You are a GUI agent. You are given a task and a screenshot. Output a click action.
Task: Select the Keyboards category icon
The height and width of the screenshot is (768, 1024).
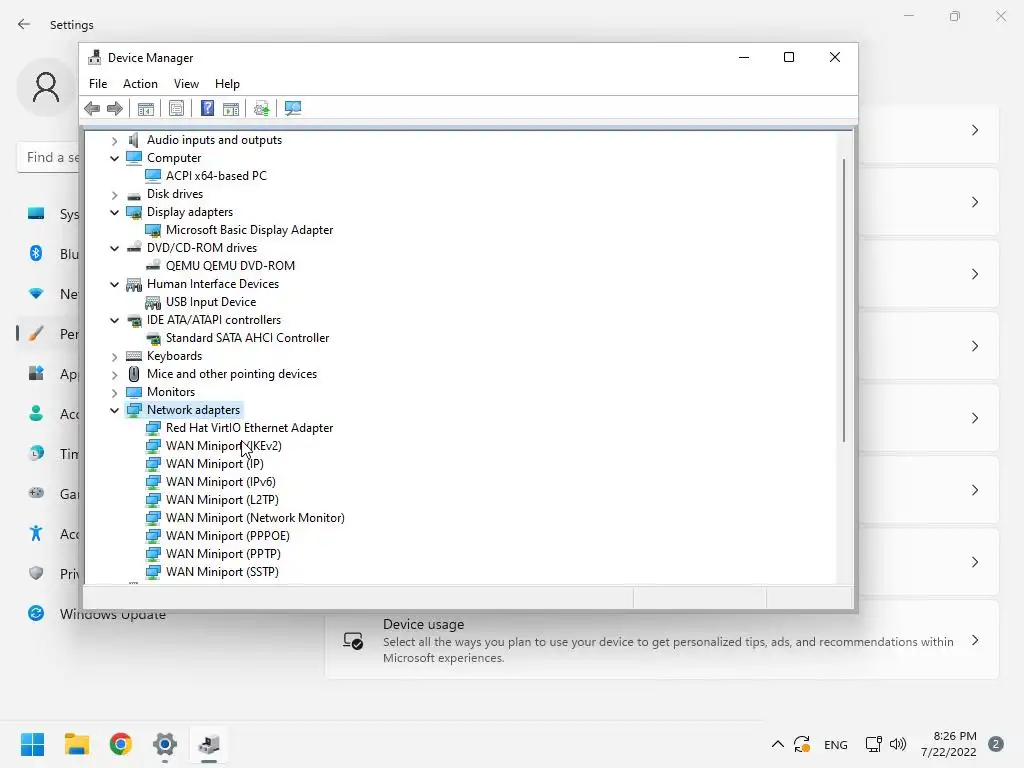pyautogui.click(x=134, y=356)
